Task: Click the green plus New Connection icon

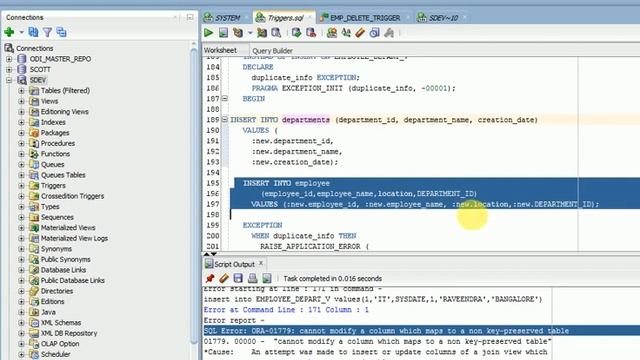Action: 9,32
